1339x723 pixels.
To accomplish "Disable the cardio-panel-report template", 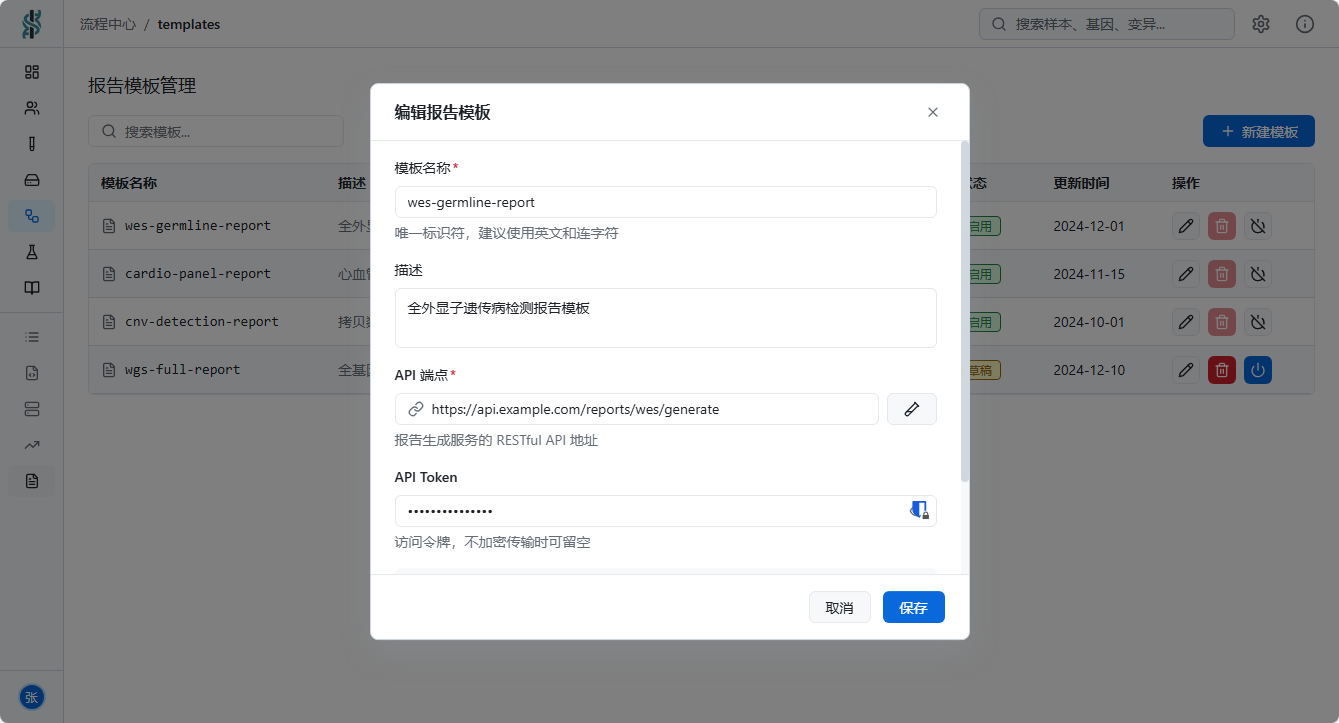I will pyautogui.click(x=1258, y=274).
